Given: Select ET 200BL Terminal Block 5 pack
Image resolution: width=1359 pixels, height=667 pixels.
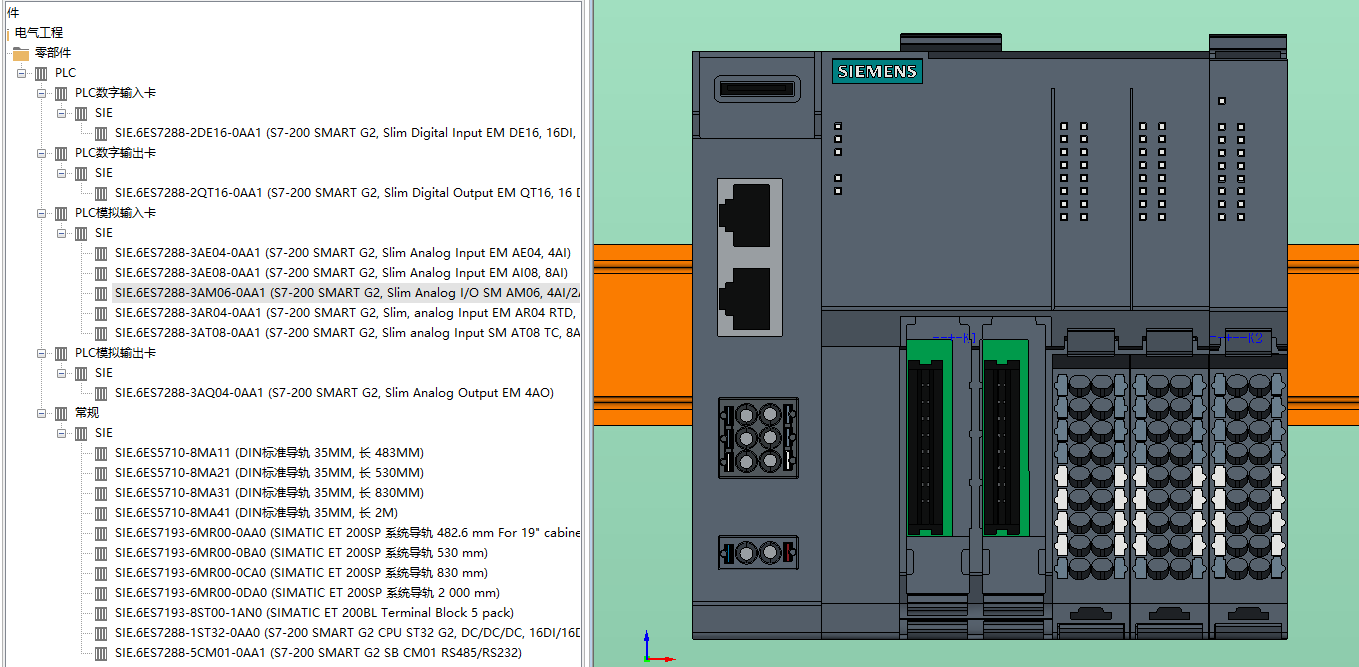Looking at the screenshot, I should pyautogui.click(x=314, y=613).
